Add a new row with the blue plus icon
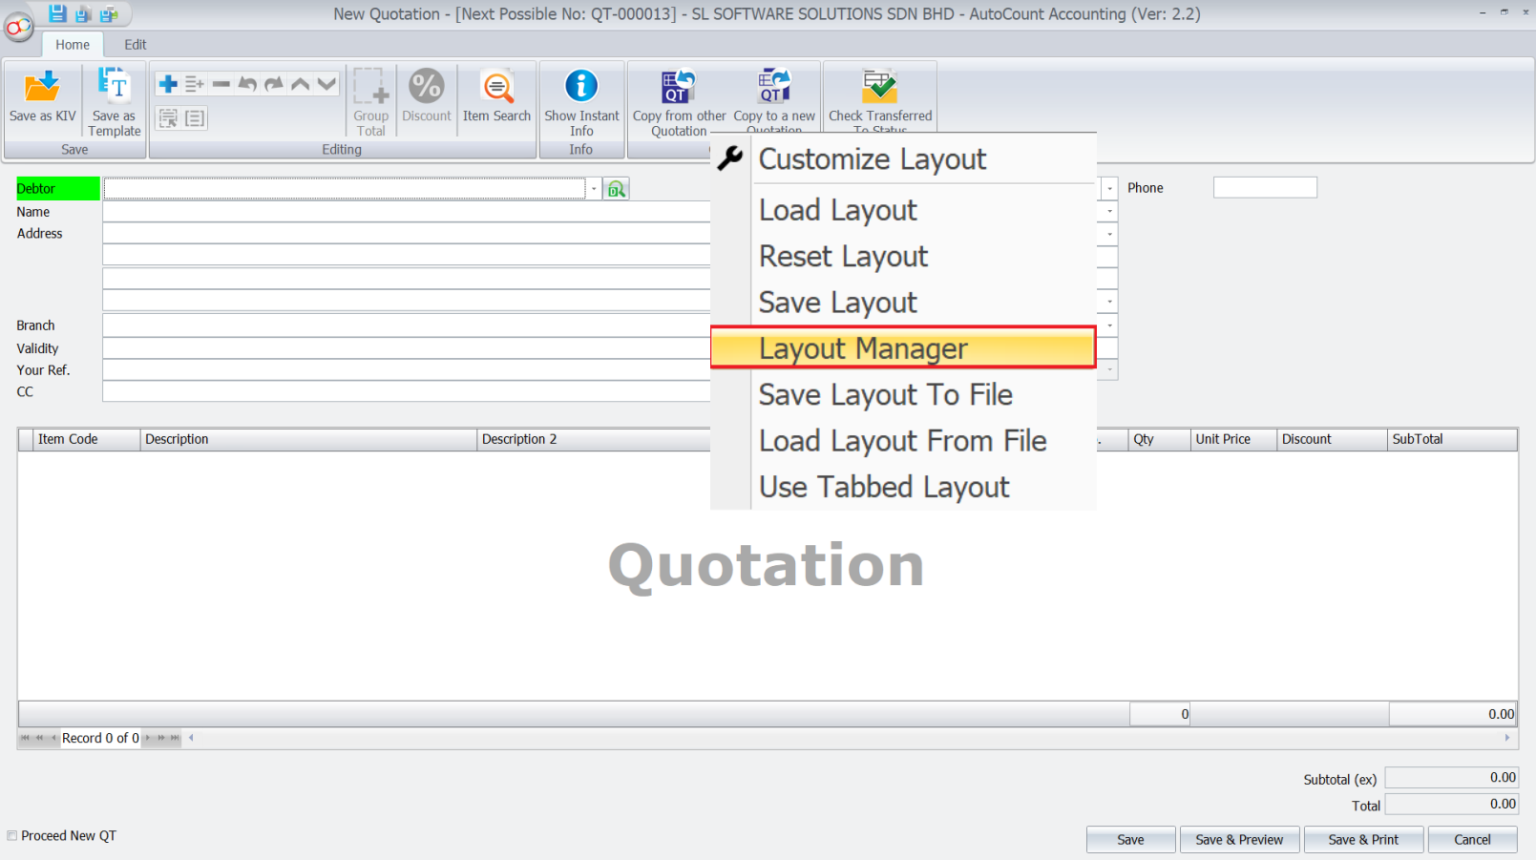 click(x=168, y=84)
